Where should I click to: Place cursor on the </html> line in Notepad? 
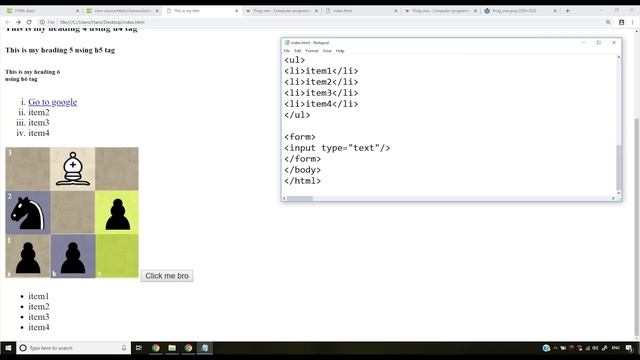coord(302,181)
